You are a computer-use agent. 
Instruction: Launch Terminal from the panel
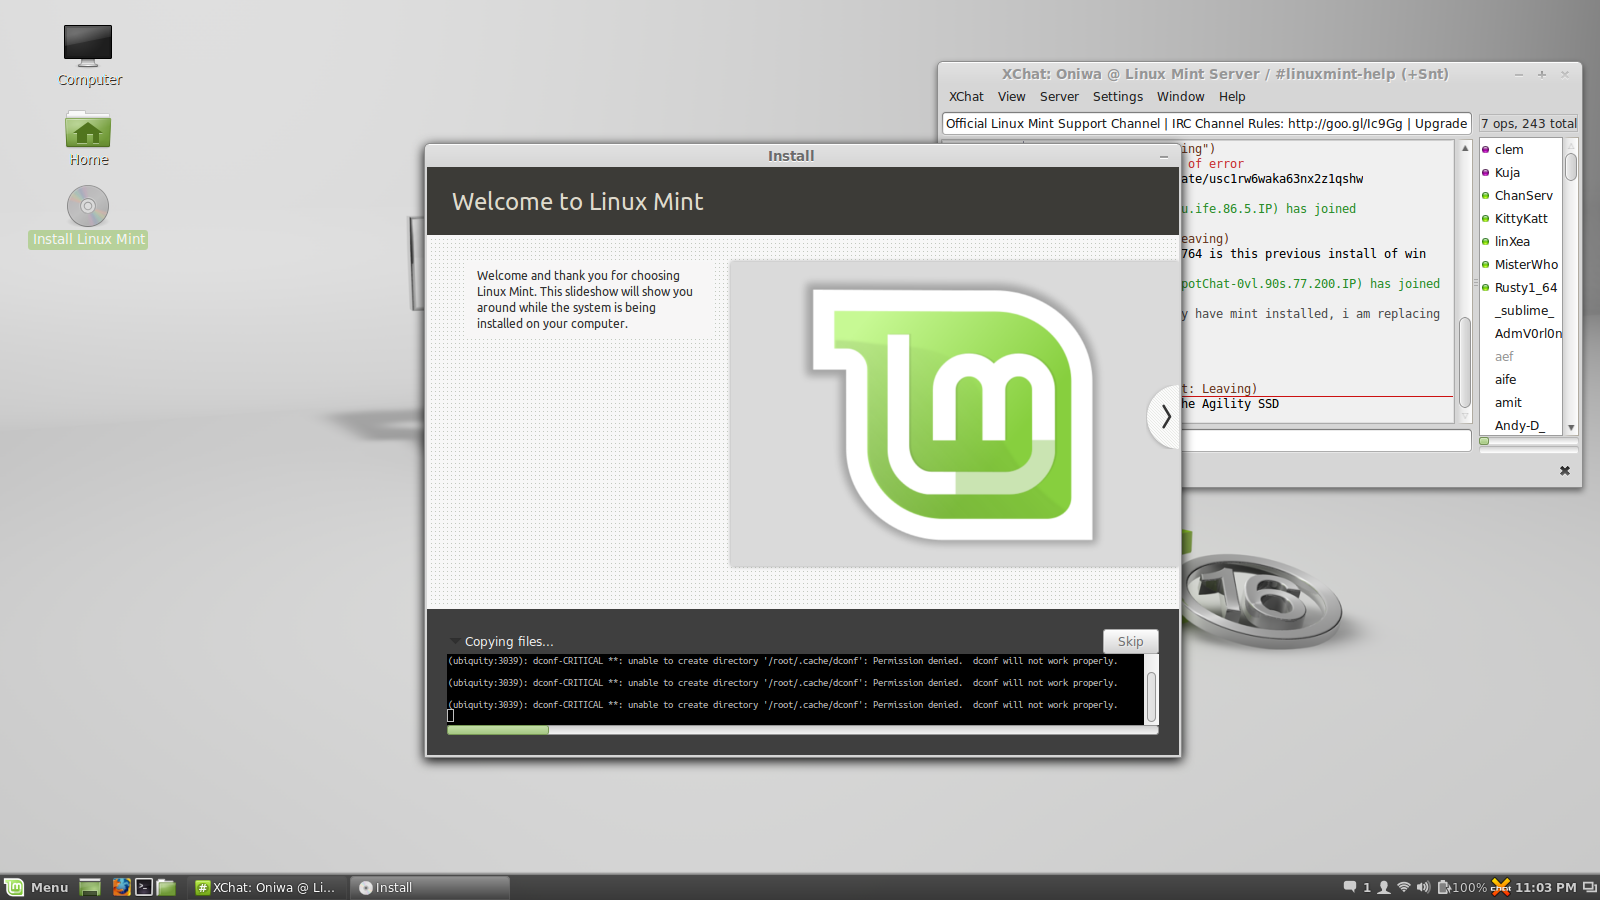[x=144, y=887]
